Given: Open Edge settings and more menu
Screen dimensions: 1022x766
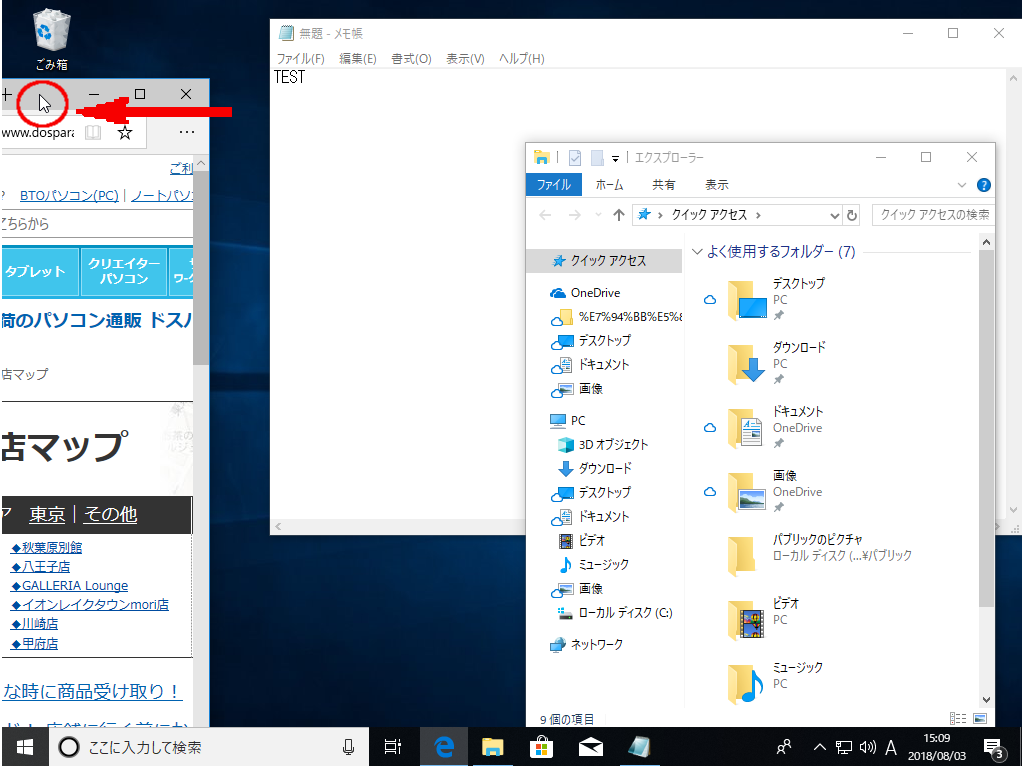Looking at the screenshot, I should pyautogui.click(x=186, y=132).
